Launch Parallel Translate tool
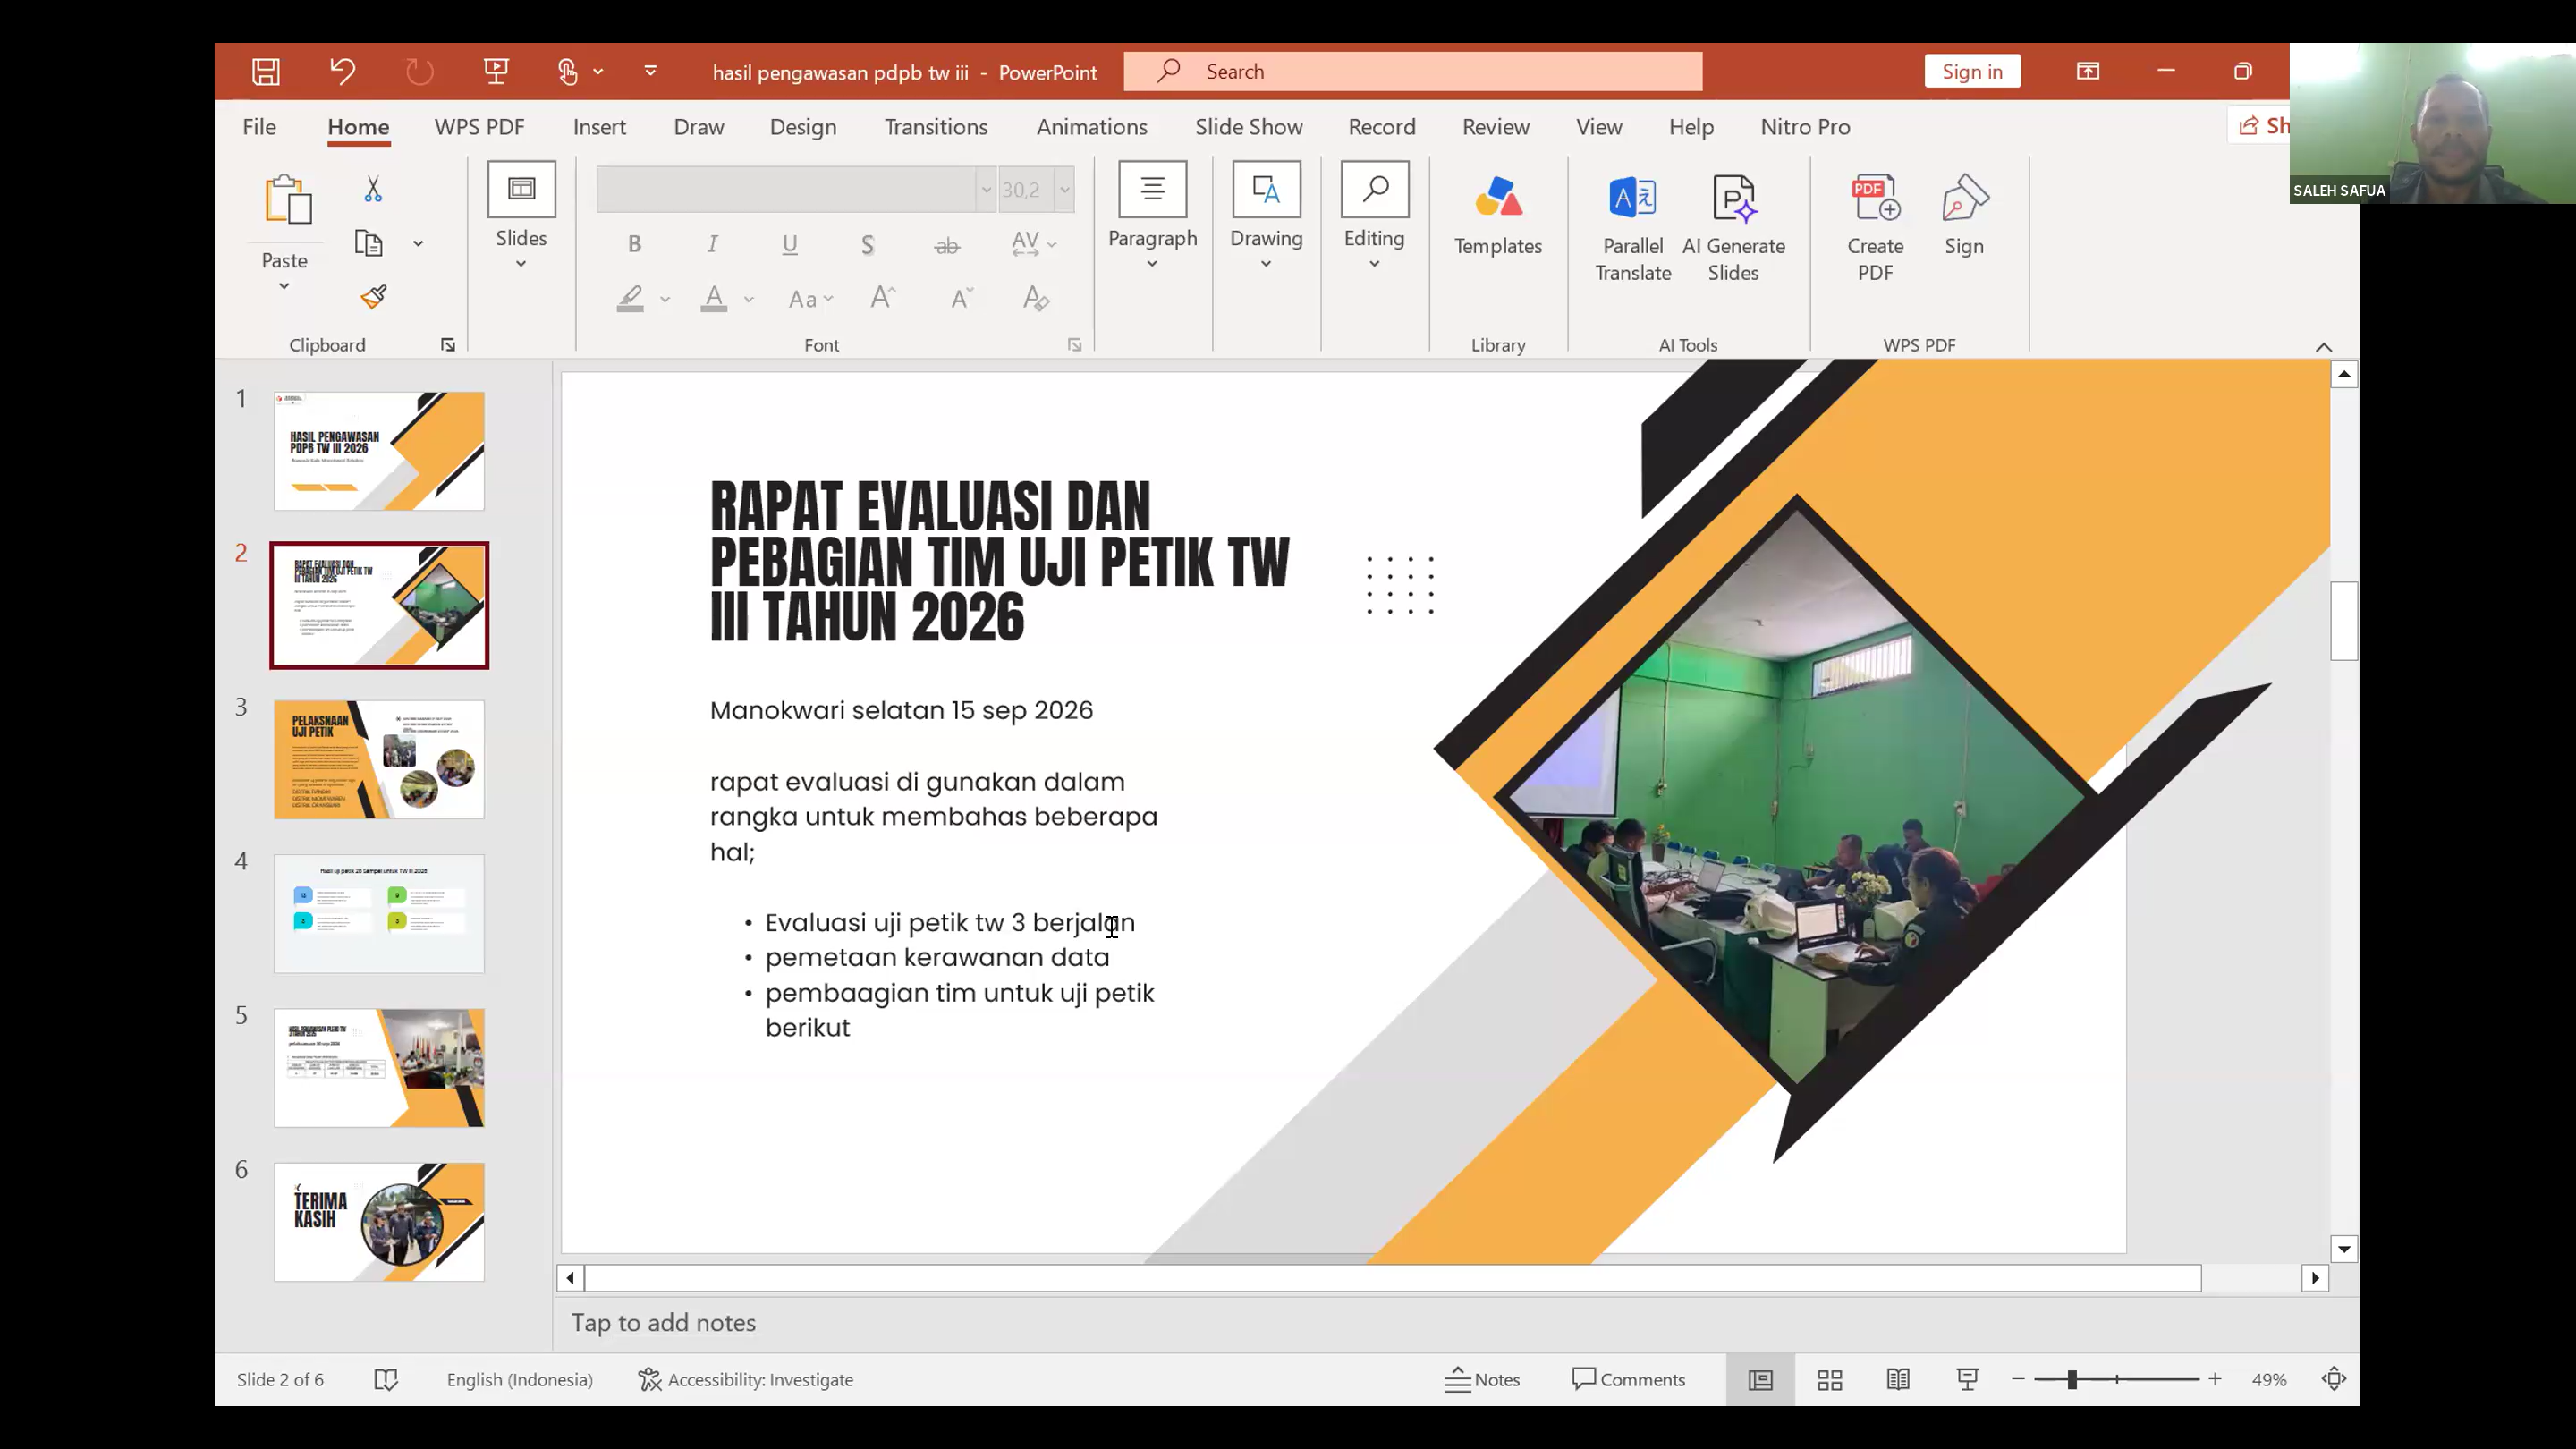 point(1633,229)
